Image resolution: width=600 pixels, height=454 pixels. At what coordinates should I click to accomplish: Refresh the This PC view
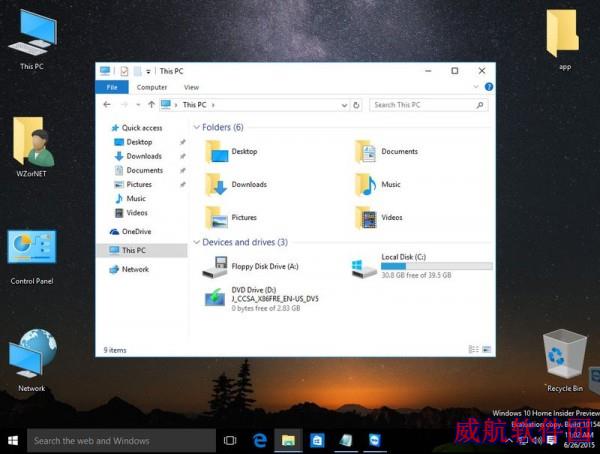pyautogui.click(x=356, y=105)
